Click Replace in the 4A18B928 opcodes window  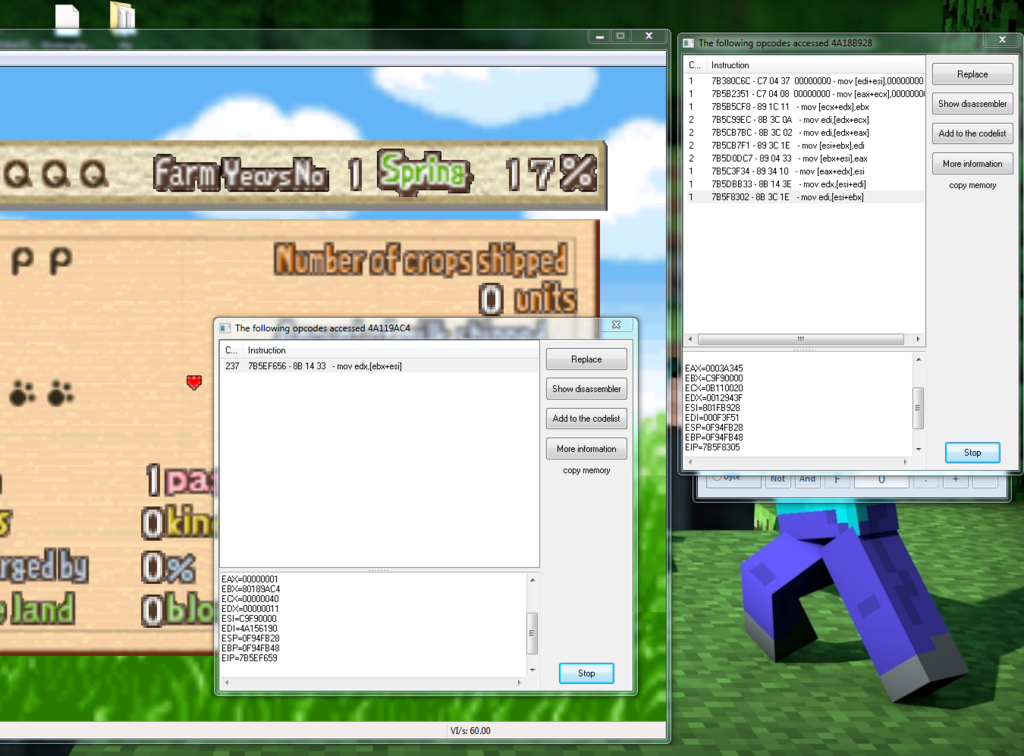pyautogui.click(x=972, y=74)
